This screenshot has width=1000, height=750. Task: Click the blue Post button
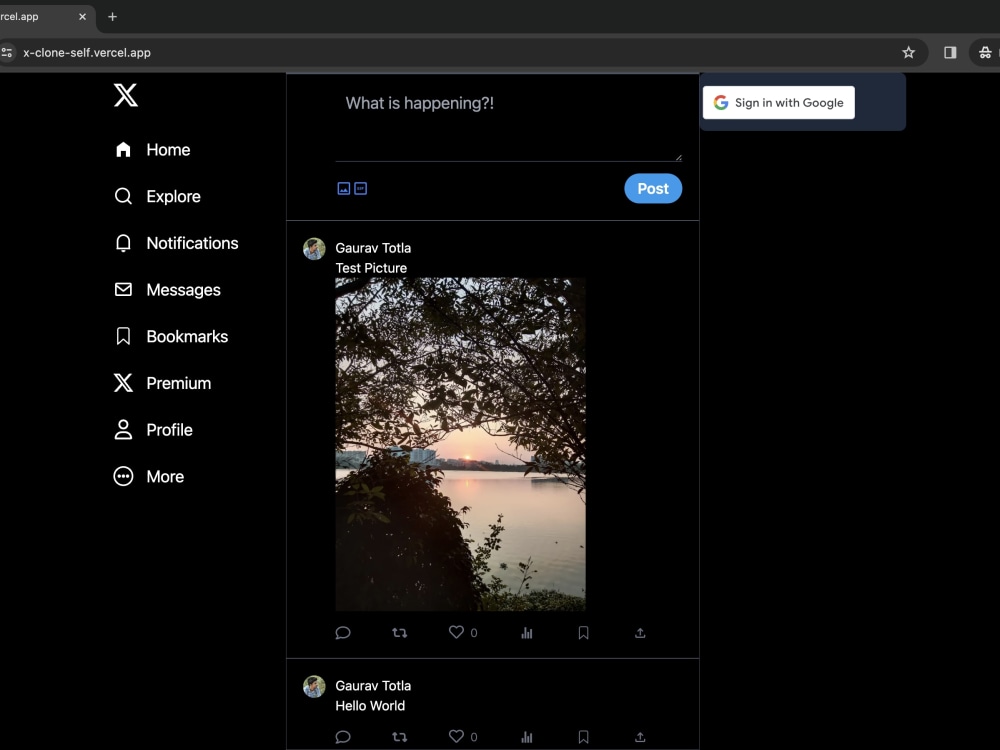pyautogui.click(x=653, y=189)
